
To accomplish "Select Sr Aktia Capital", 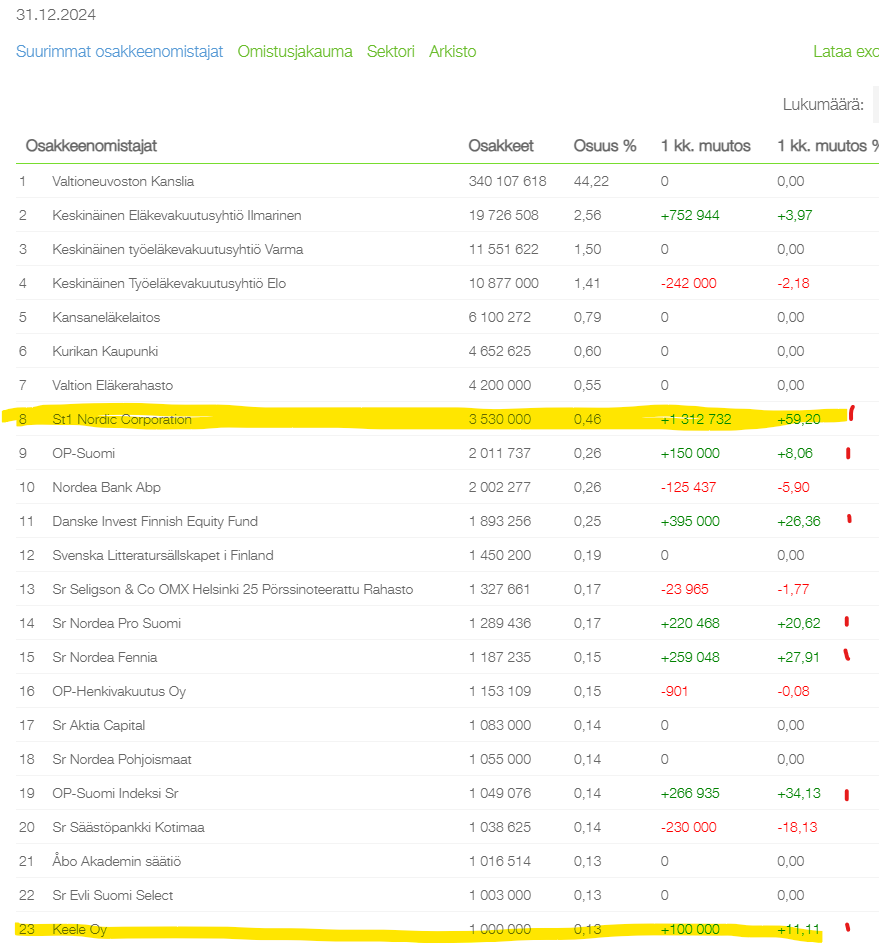I will [99, 725].
